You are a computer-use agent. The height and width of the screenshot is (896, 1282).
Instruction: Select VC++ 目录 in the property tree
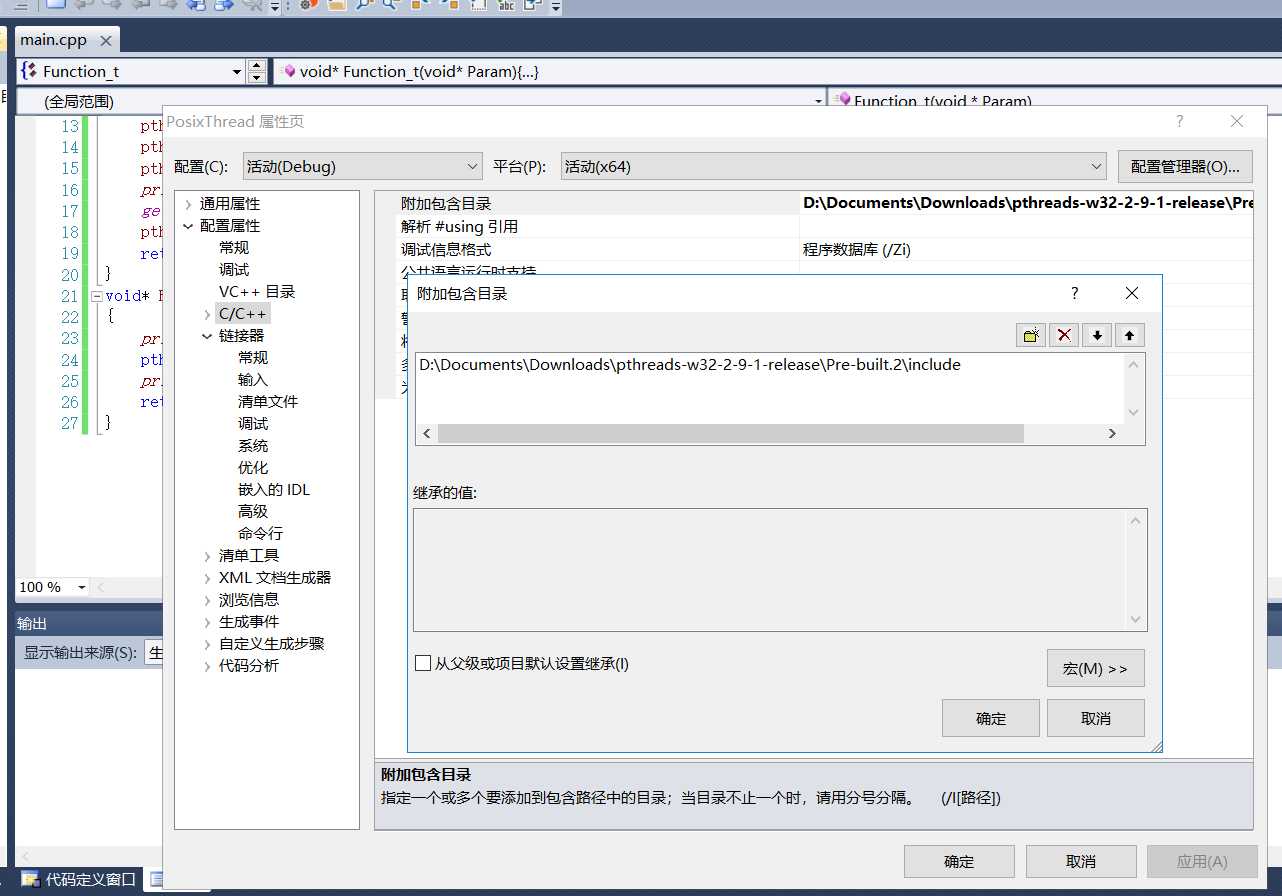click(x=257, y=292)
